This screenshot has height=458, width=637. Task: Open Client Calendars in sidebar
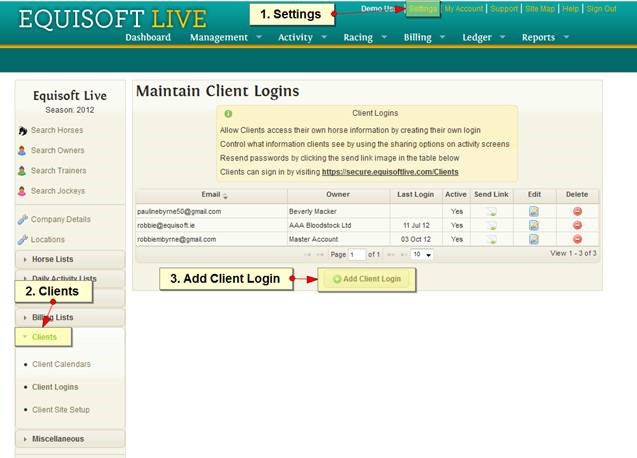(61, 365)
